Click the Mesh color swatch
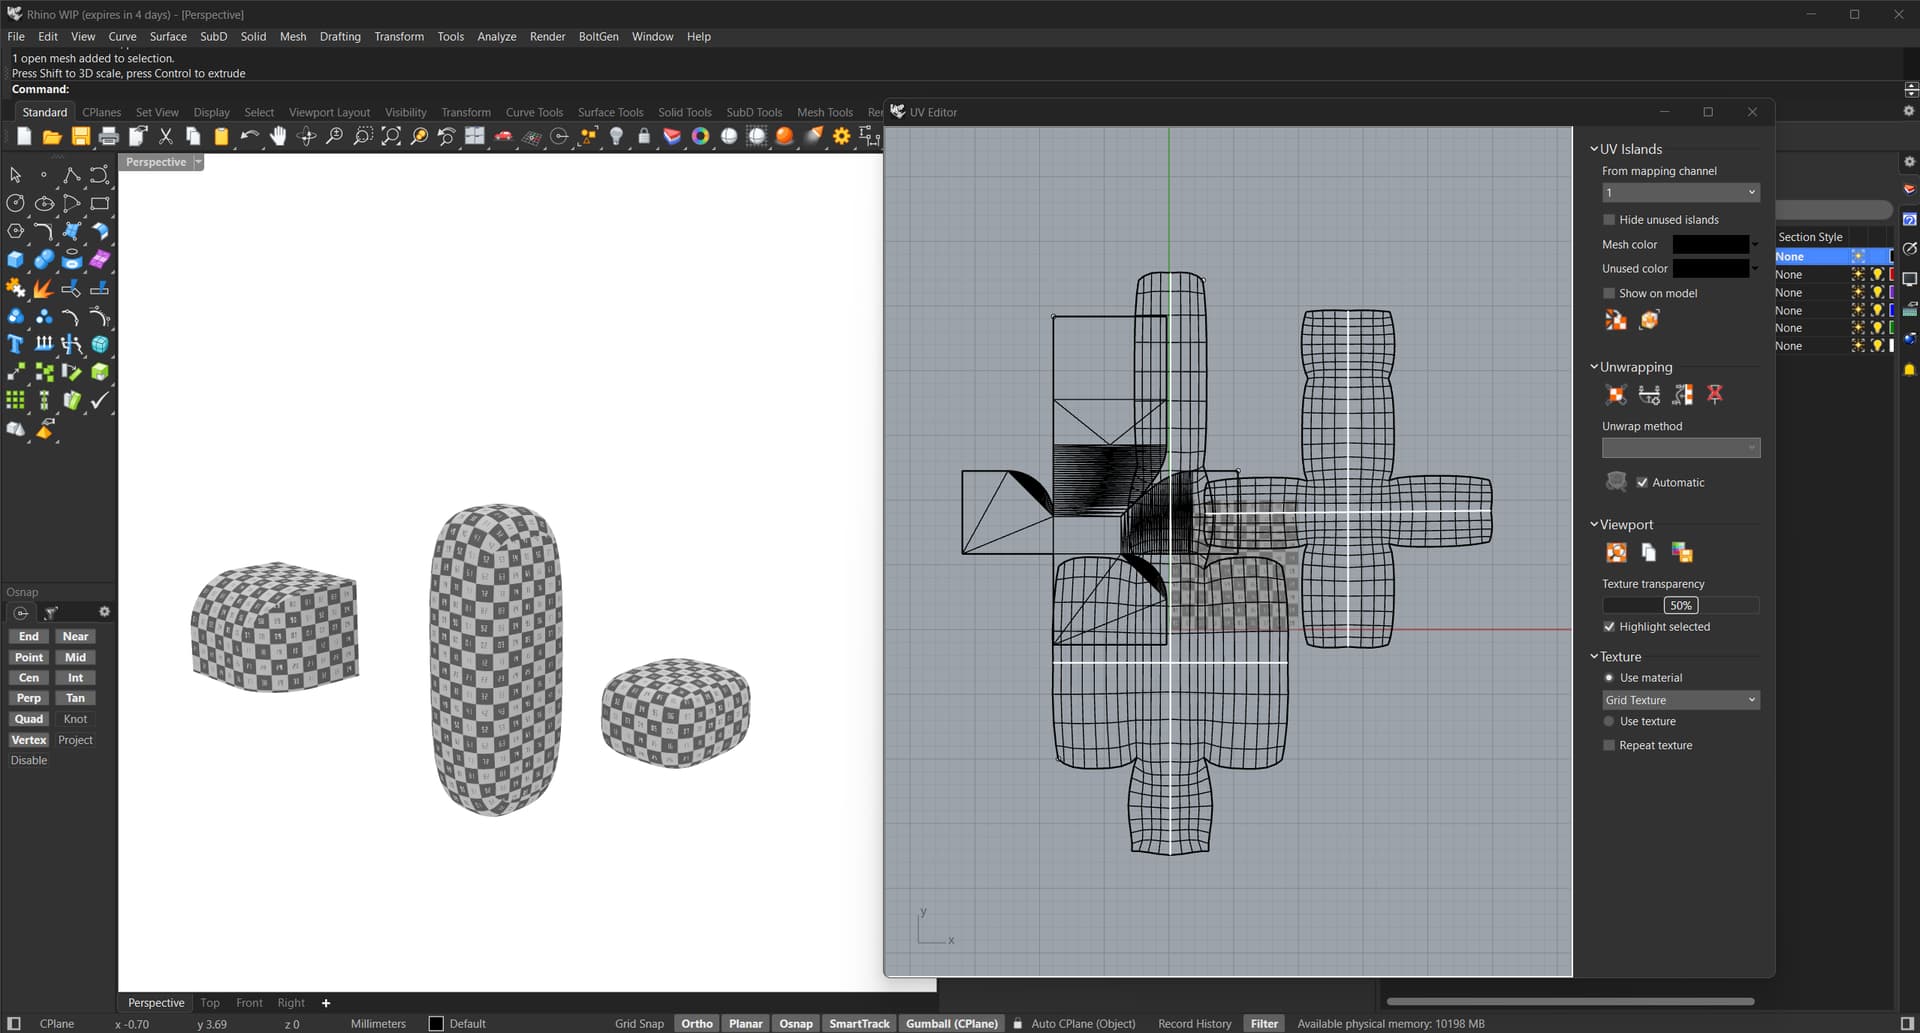The width and height of the screenshot is (1920, 1033). click(1710, 244)
